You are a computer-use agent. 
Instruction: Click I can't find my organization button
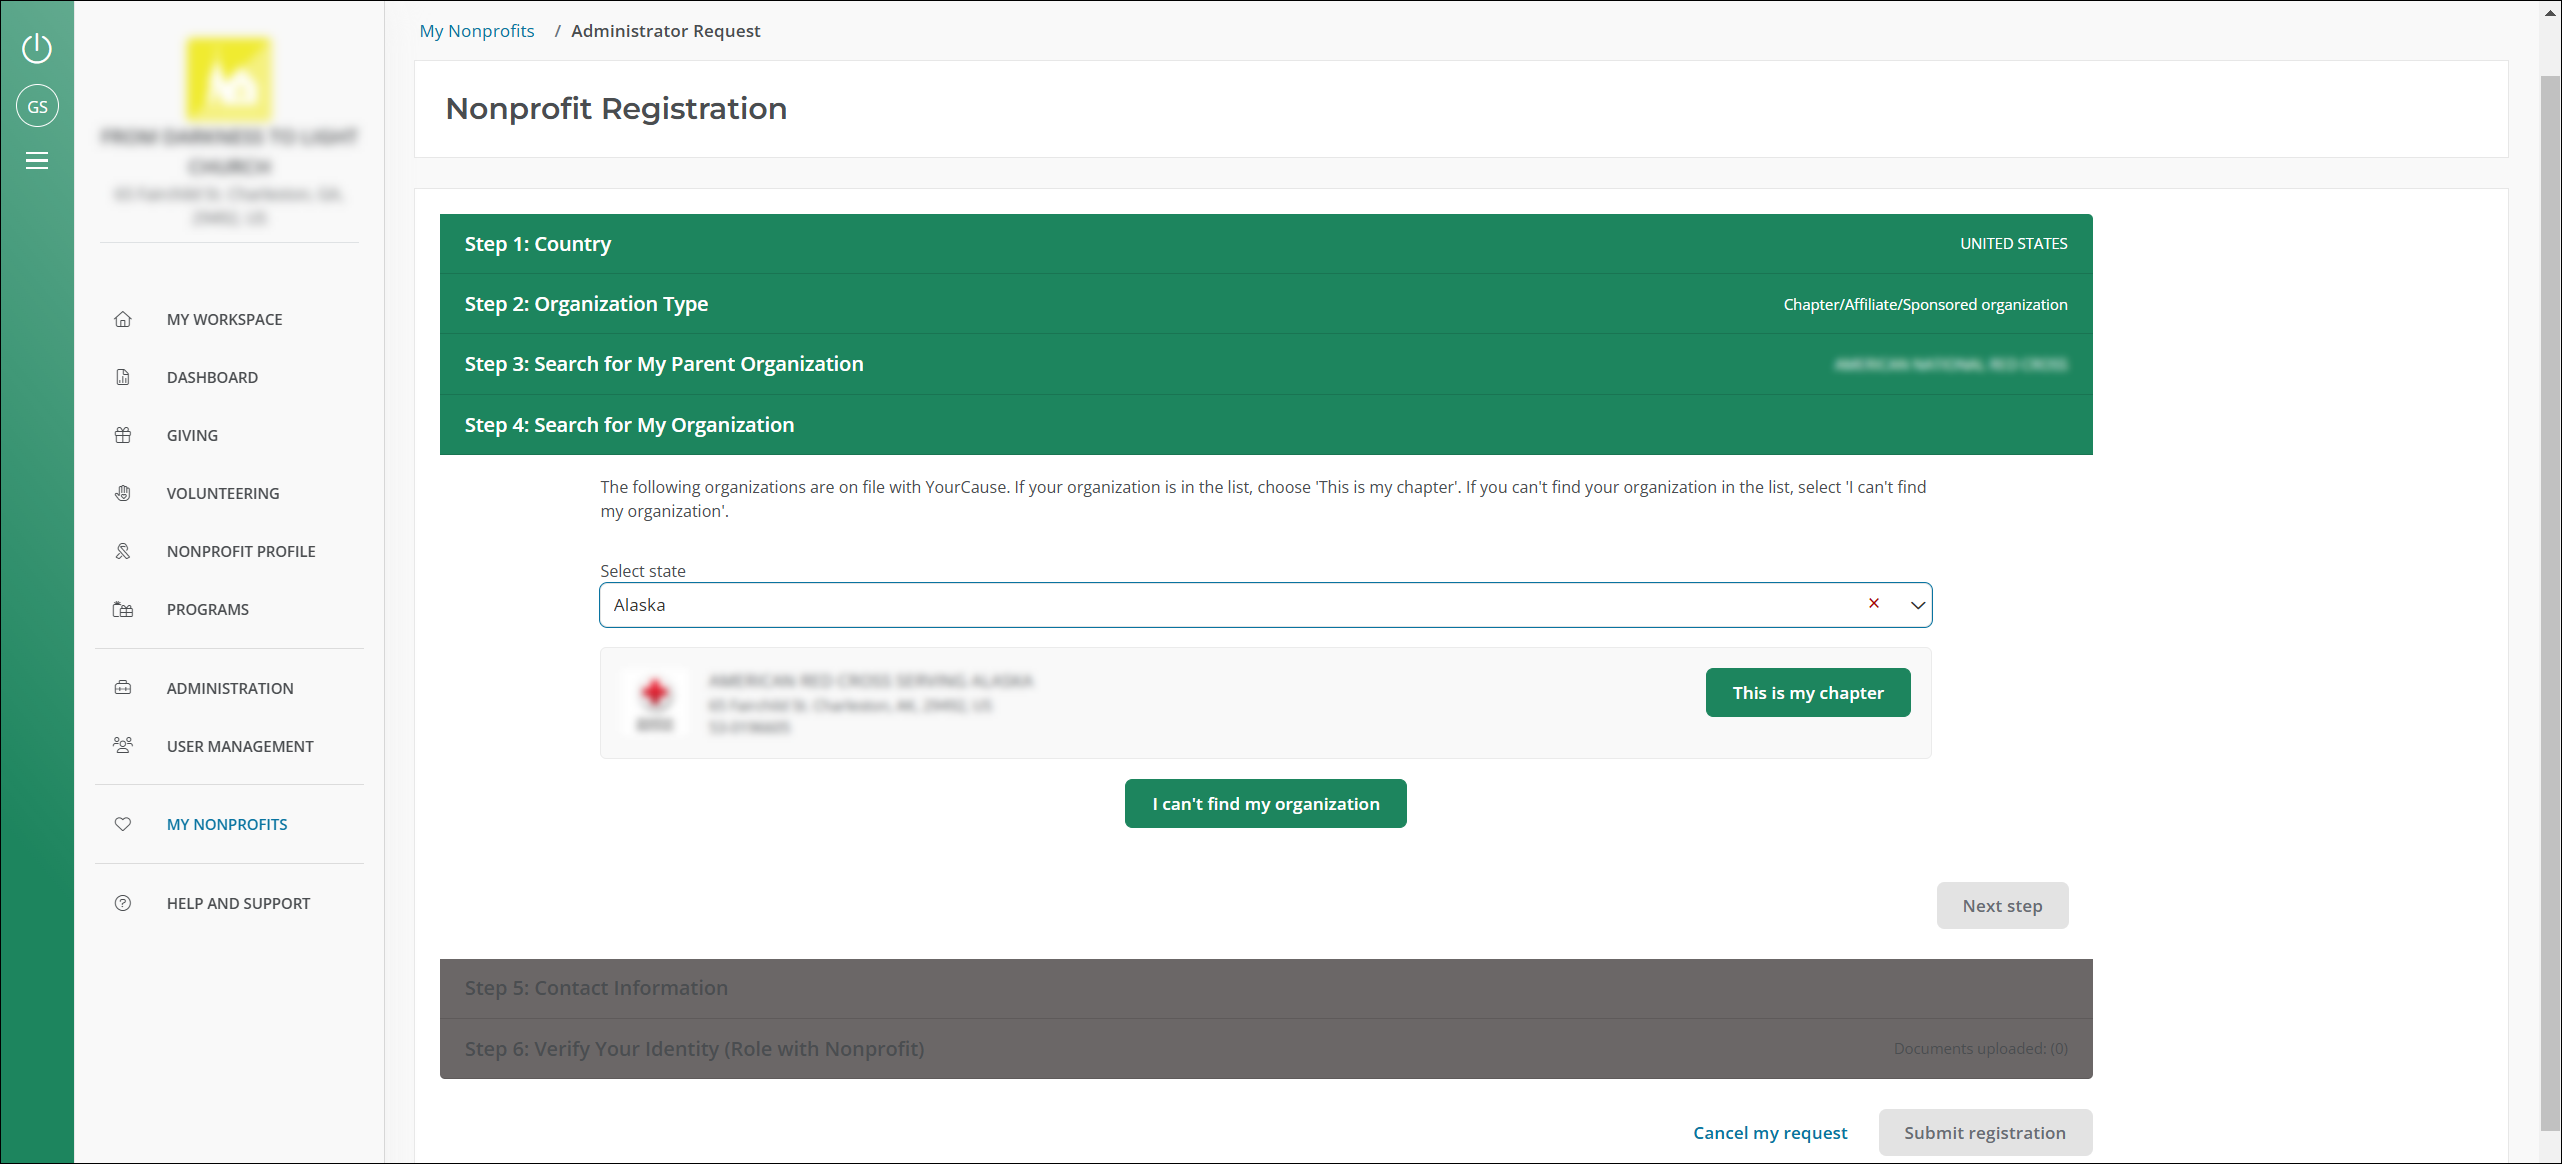pyautogui.click(x=1266, y=801)
